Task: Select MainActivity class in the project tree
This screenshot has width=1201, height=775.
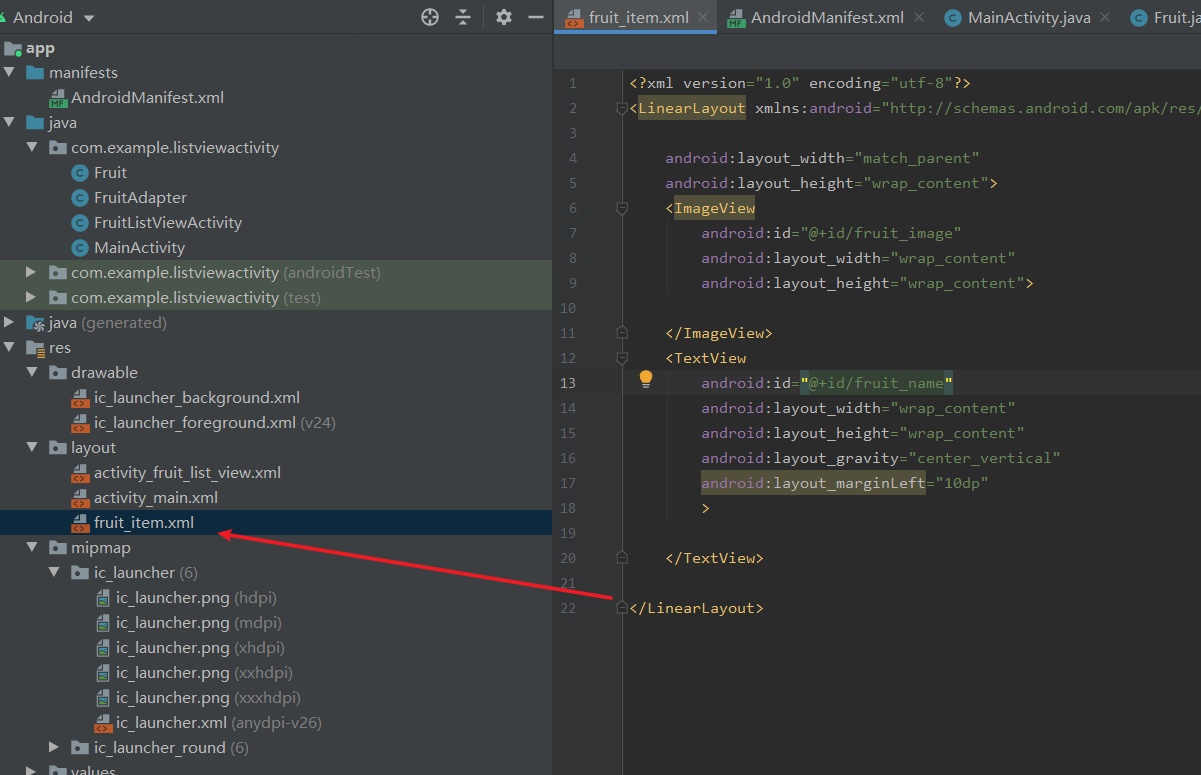Action: (x=139, y=248)
